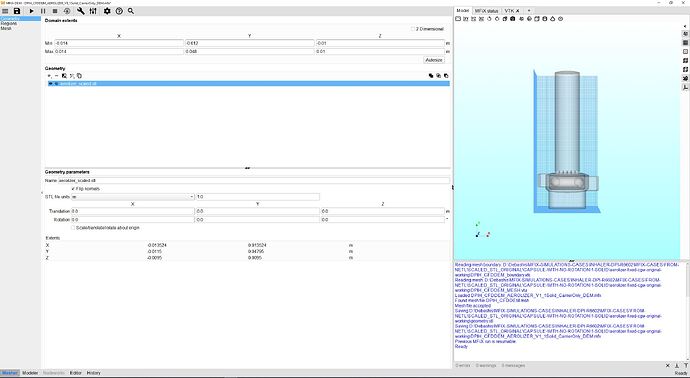Toggle the axes visibility icon
Screen dimensions: 690x378
(x=685, y=87)
